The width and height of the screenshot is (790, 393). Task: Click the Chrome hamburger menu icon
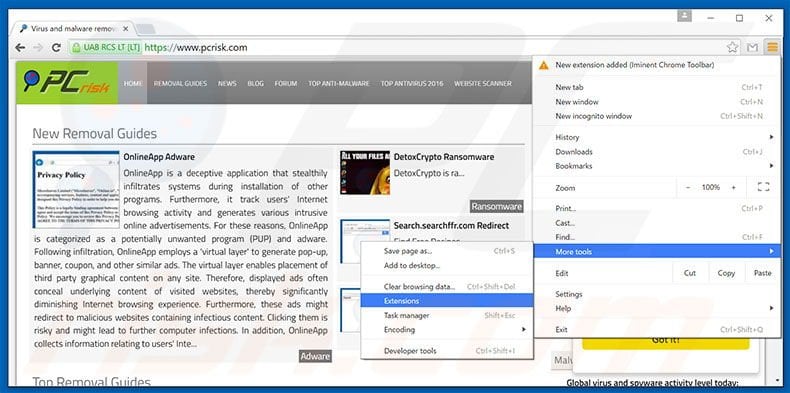[x=772, y=48]
